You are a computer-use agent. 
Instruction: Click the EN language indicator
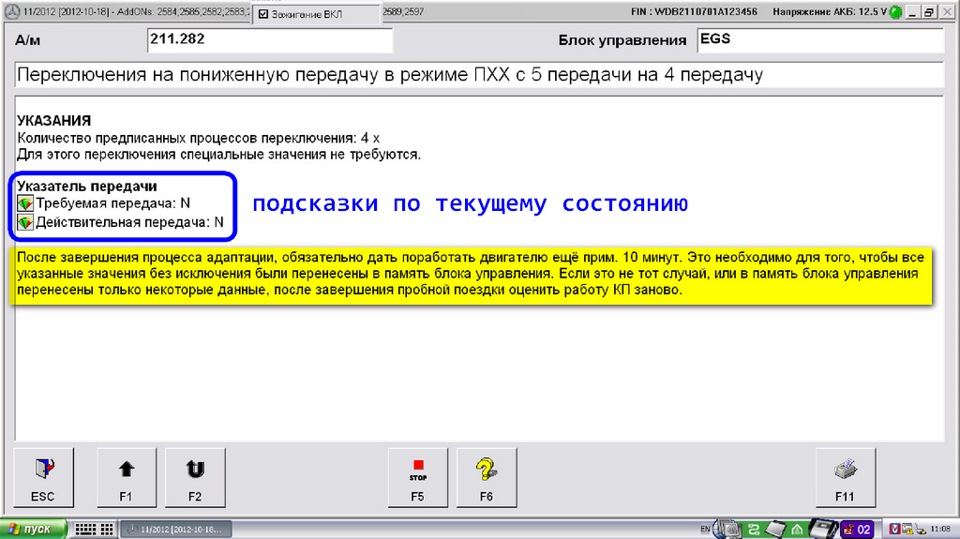[705, 529]
